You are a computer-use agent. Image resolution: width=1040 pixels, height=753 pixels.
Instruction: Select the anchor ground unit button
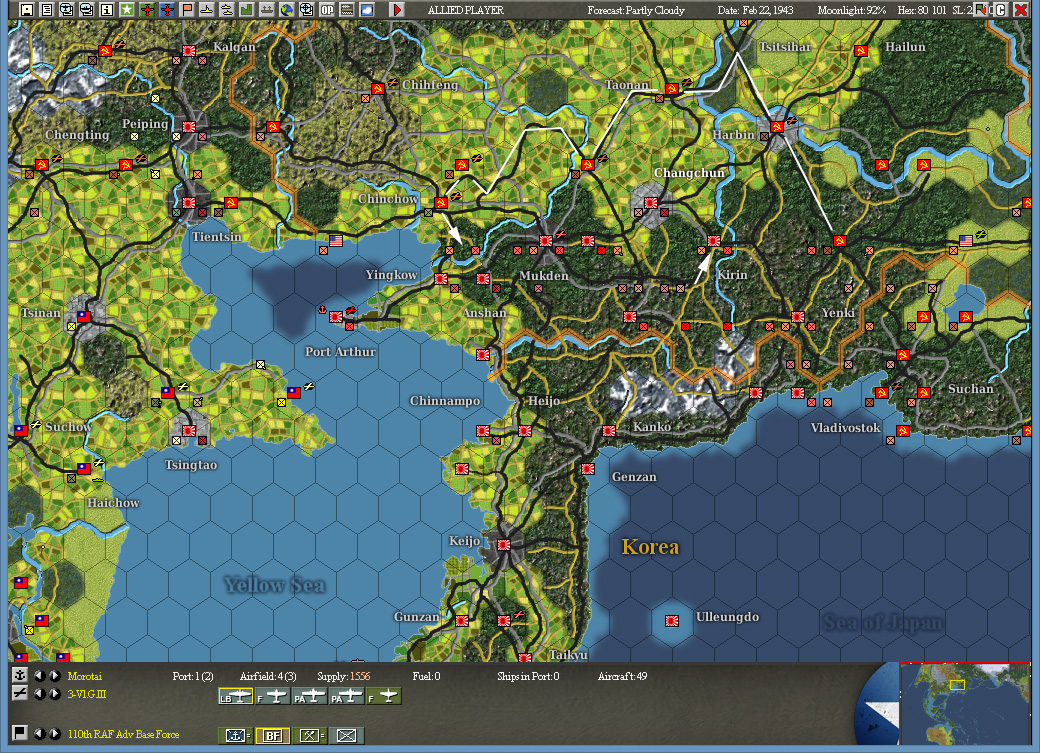pos(236,735)
